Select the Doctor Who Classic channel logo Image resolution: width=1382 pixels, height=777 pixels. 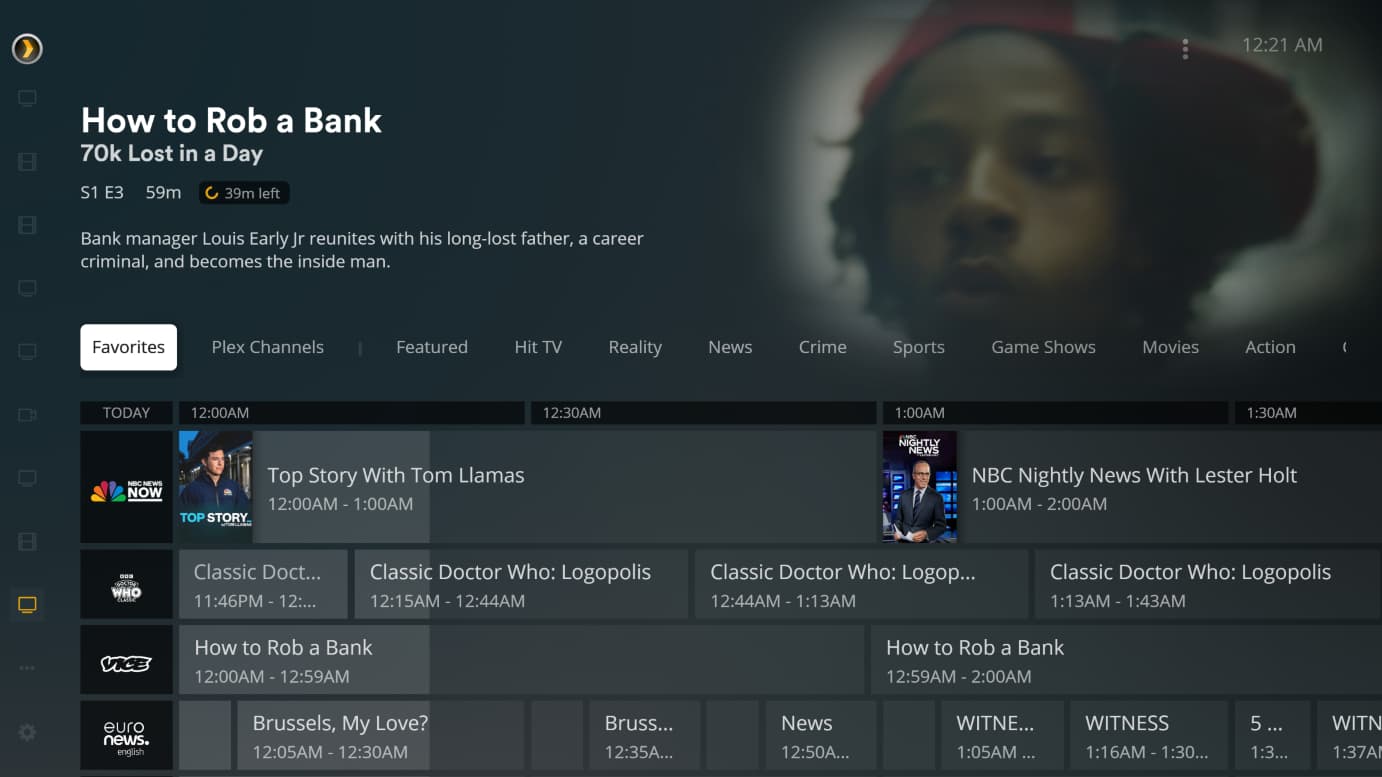pos(126,584)
